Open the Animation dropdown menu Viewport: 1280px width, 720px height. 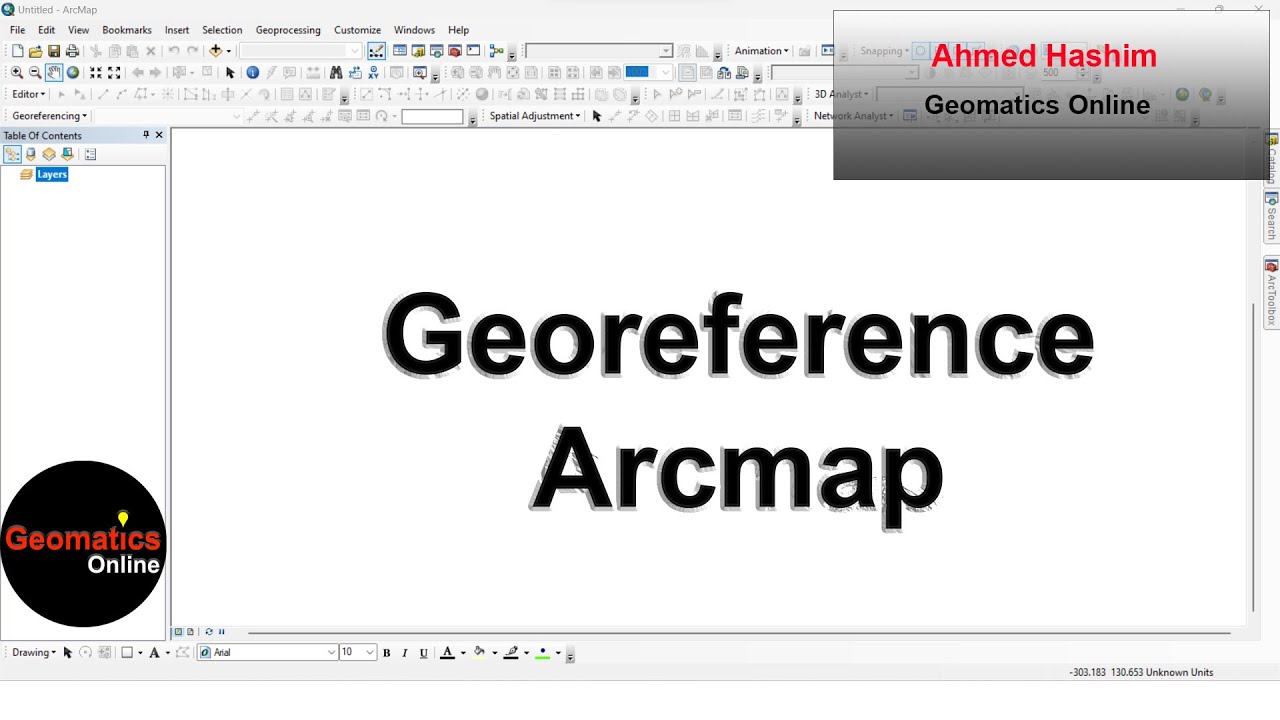761,51
